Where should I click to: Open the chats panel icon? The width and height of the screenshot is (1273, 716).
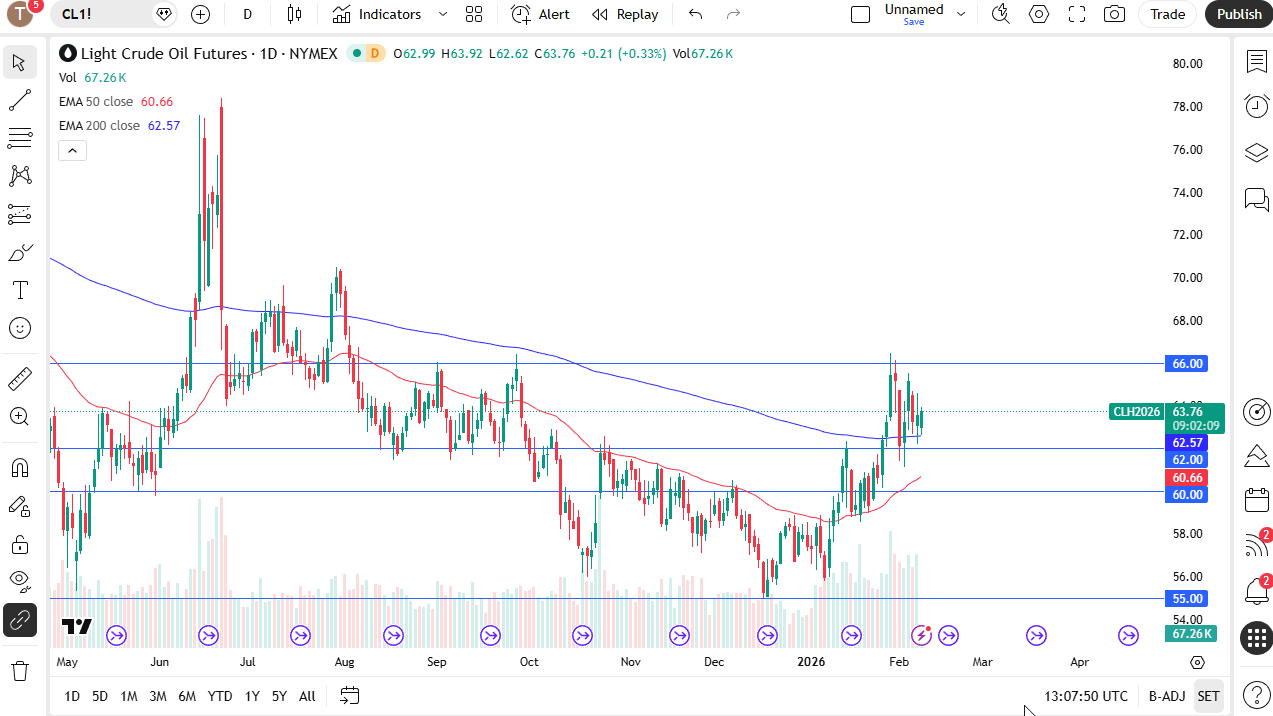click(1256, 199)
